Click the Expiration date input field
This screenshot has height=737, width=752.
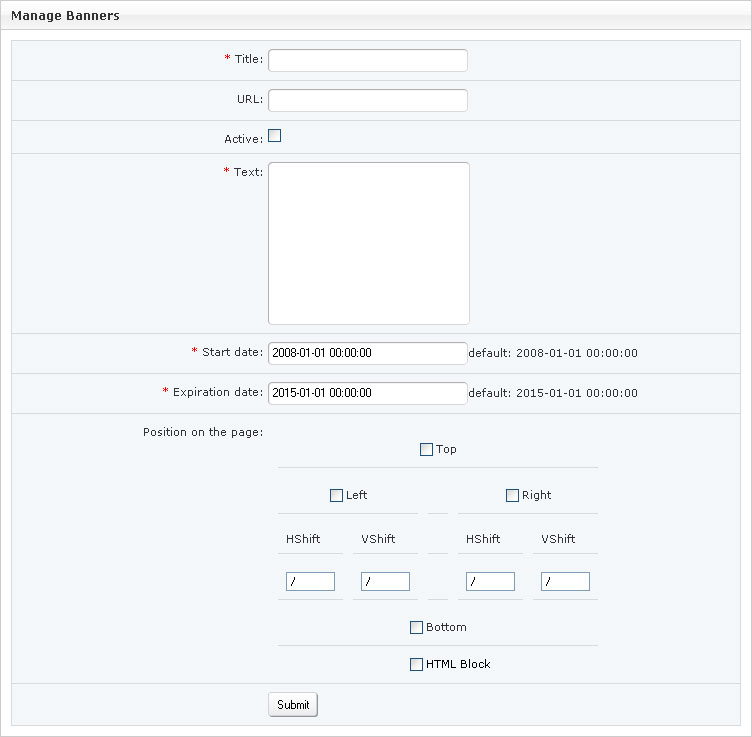pos(367,393)
